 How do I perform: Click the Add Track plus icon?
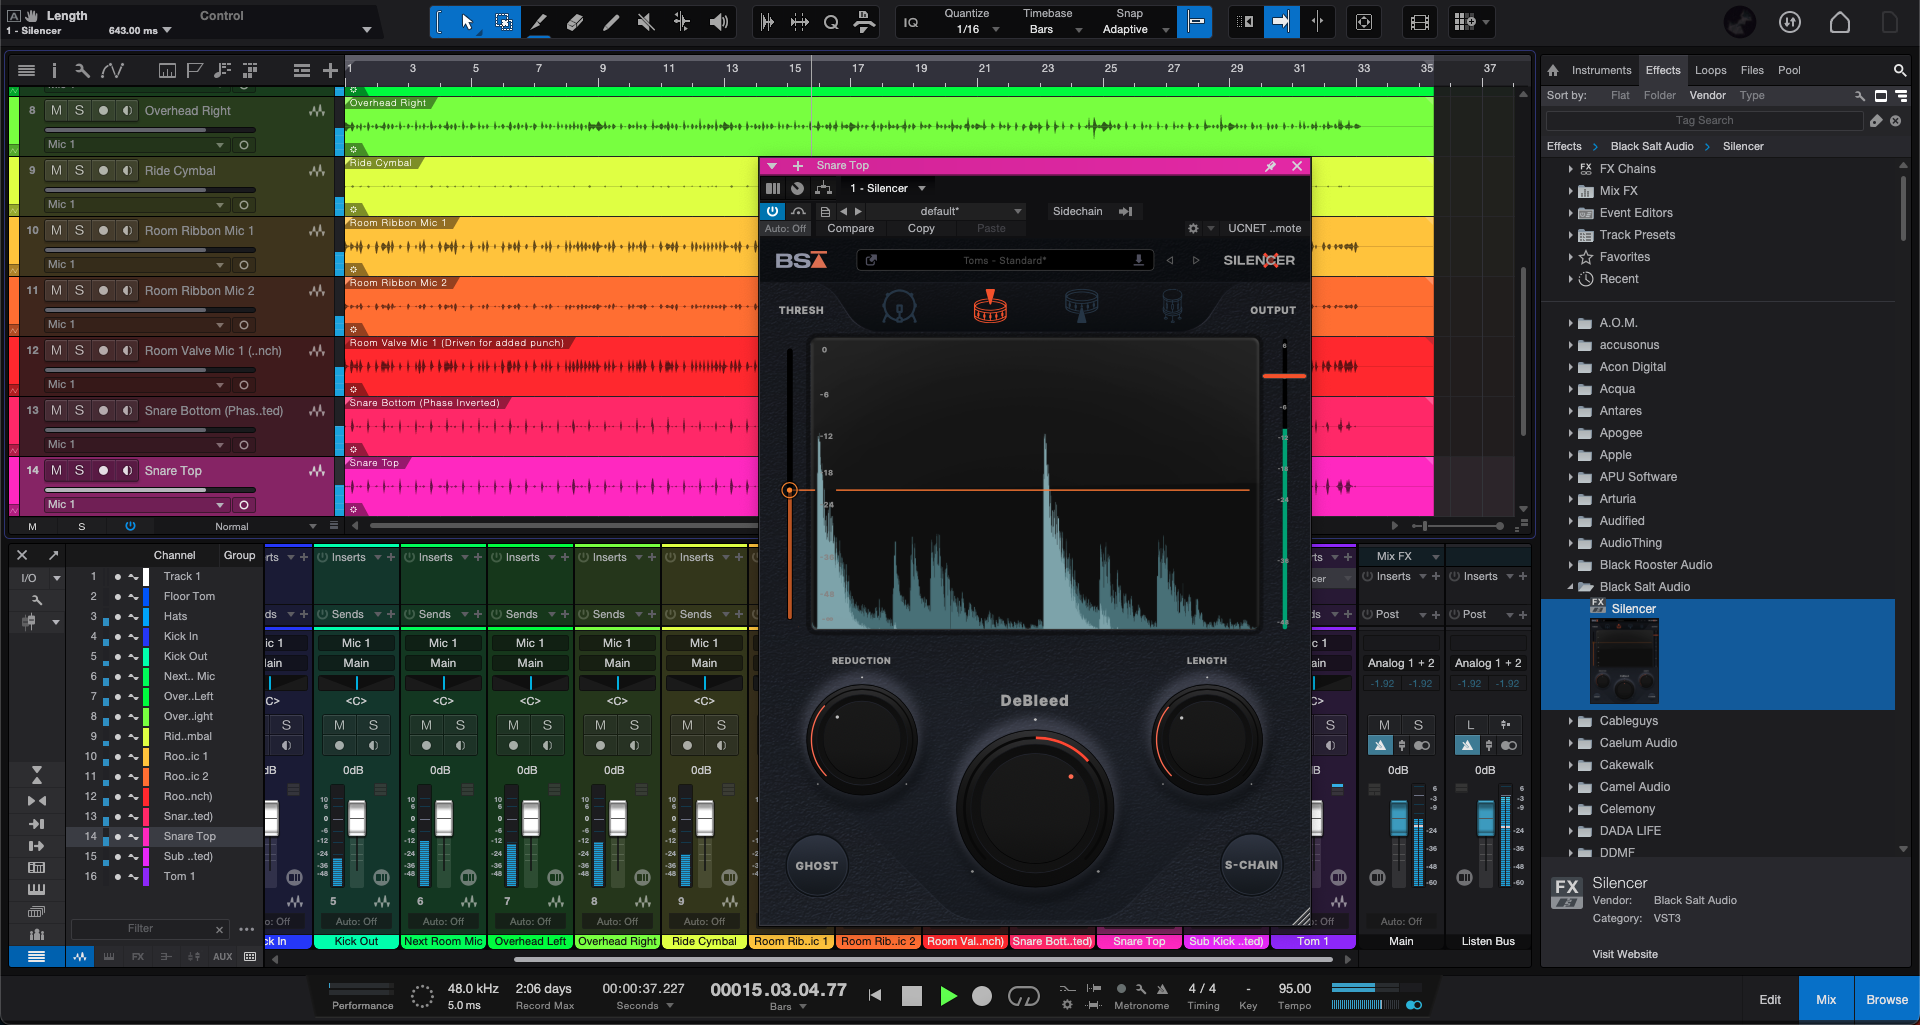[330, 70]
